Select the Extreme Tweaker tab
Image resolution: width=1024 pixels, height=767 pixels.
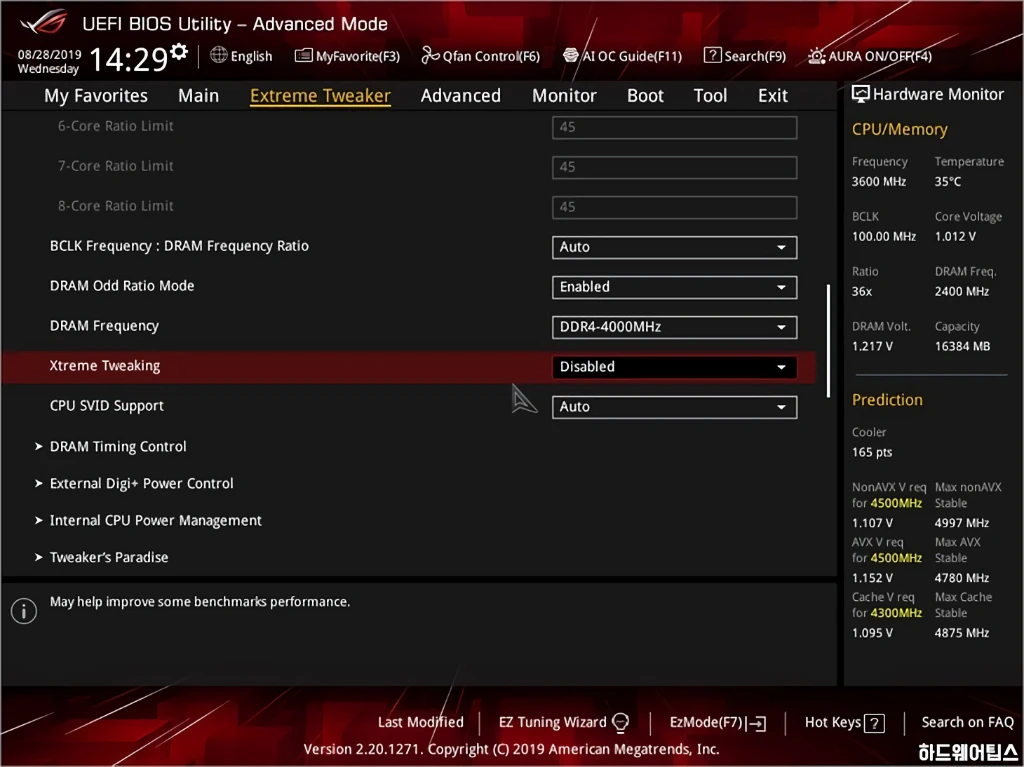tap(320, 95)
